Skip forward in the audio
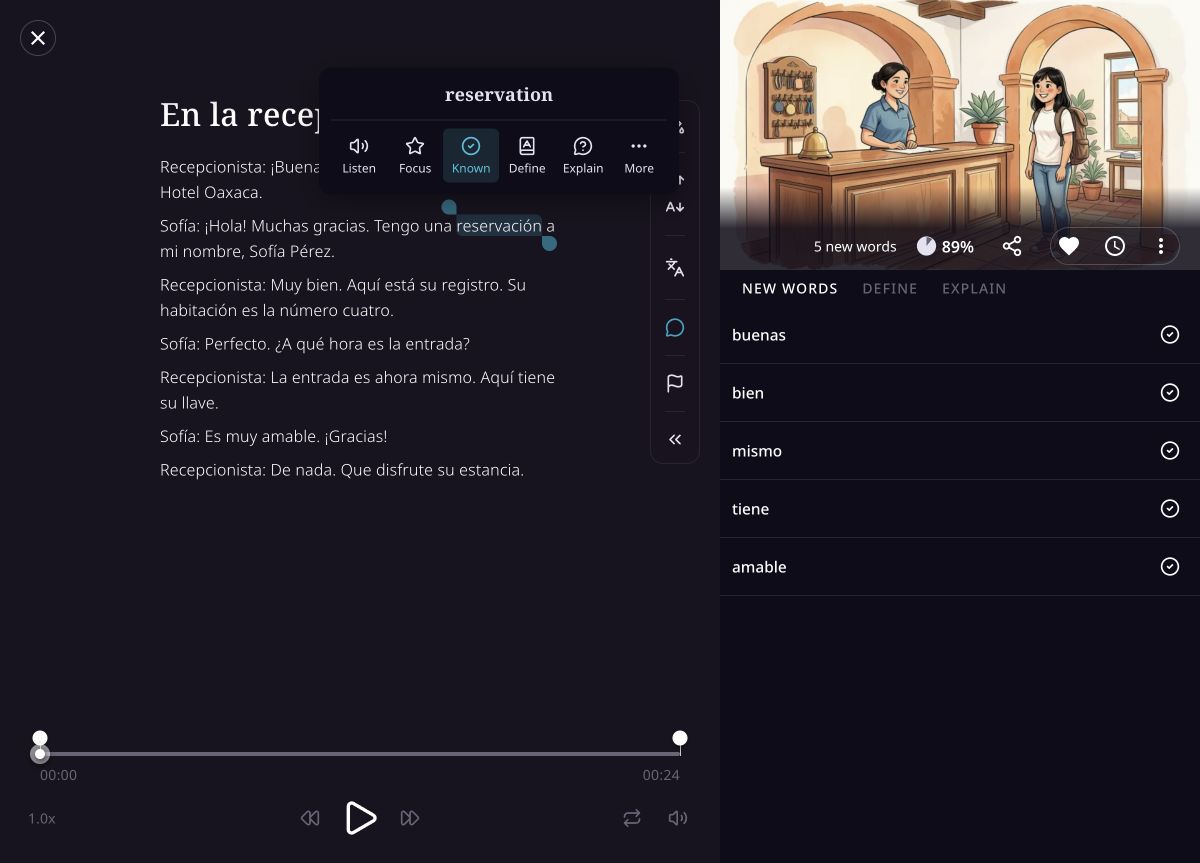1200x863 pixels. coord(410,818)
